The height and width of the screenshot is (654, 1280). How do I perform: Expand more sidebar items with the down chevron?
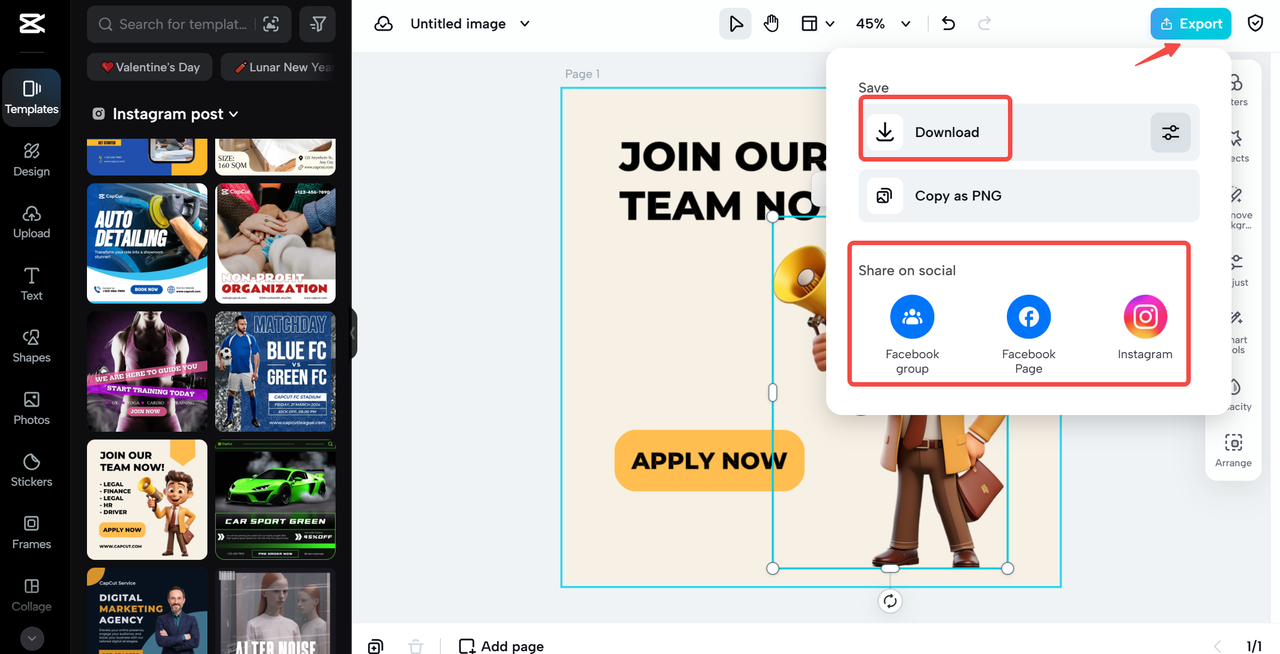click(x=31, y=638)
